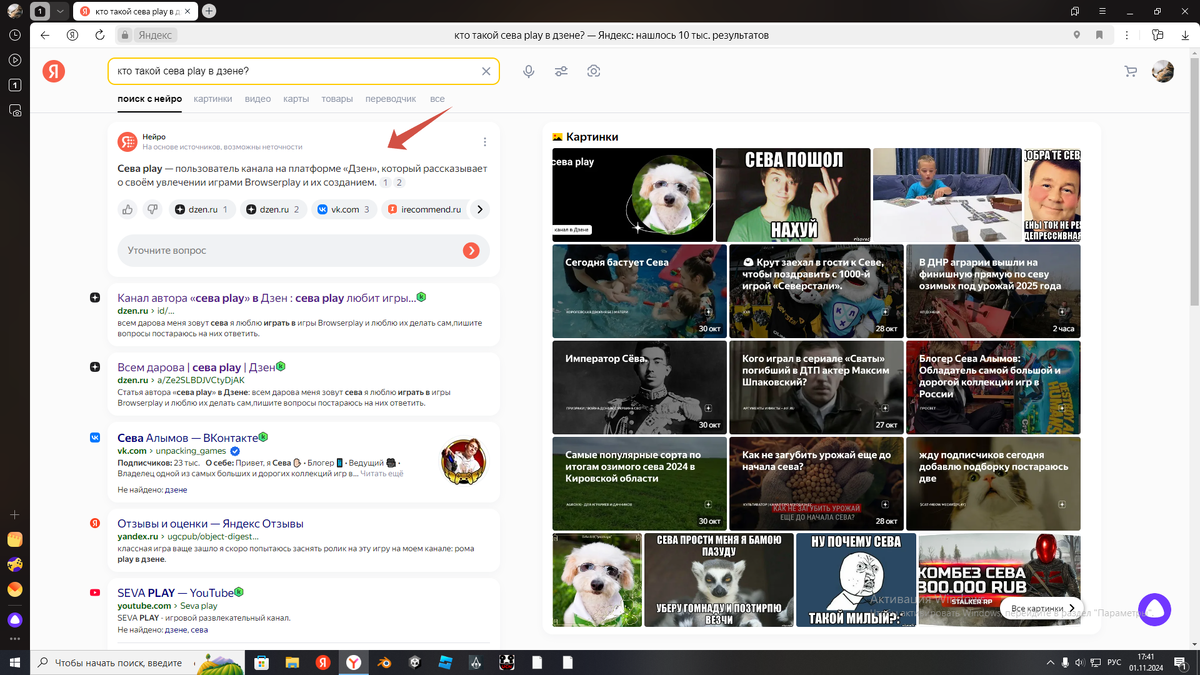
Task: Open the все tab
Action: (x=437, y=99)
